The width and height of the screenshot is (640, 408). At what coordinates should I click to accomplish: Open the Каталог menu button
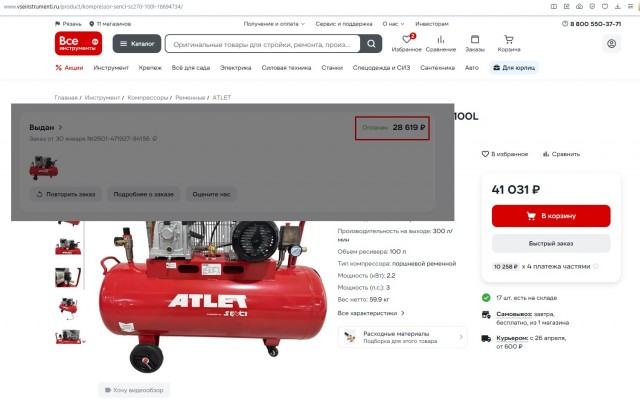point(137,44)
